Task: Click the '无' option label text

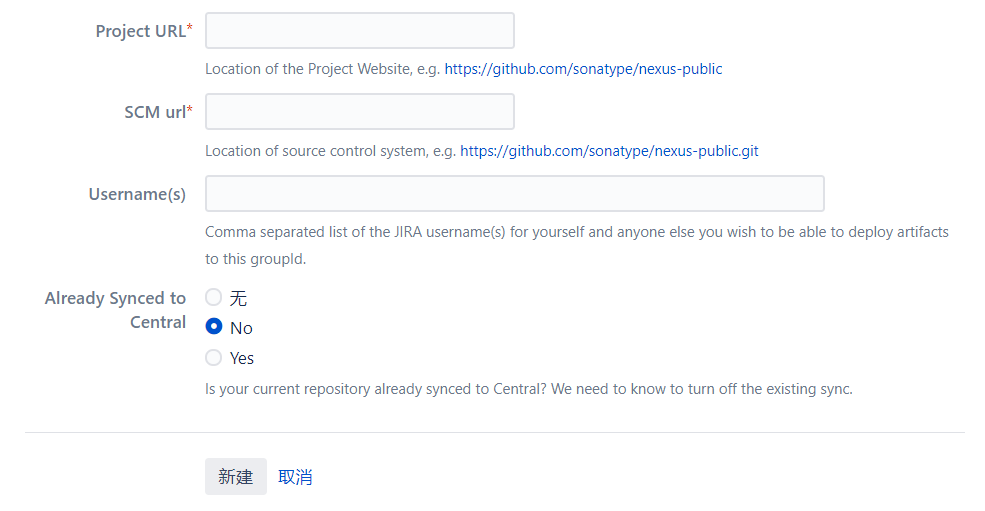Action: (238, 298)
